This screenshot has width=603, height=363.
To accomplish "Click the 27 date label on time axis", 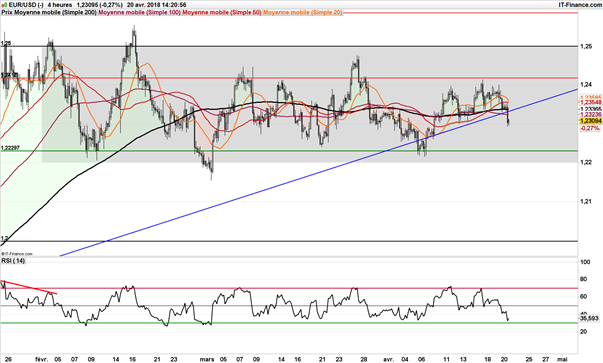I will tap(546, 360).
